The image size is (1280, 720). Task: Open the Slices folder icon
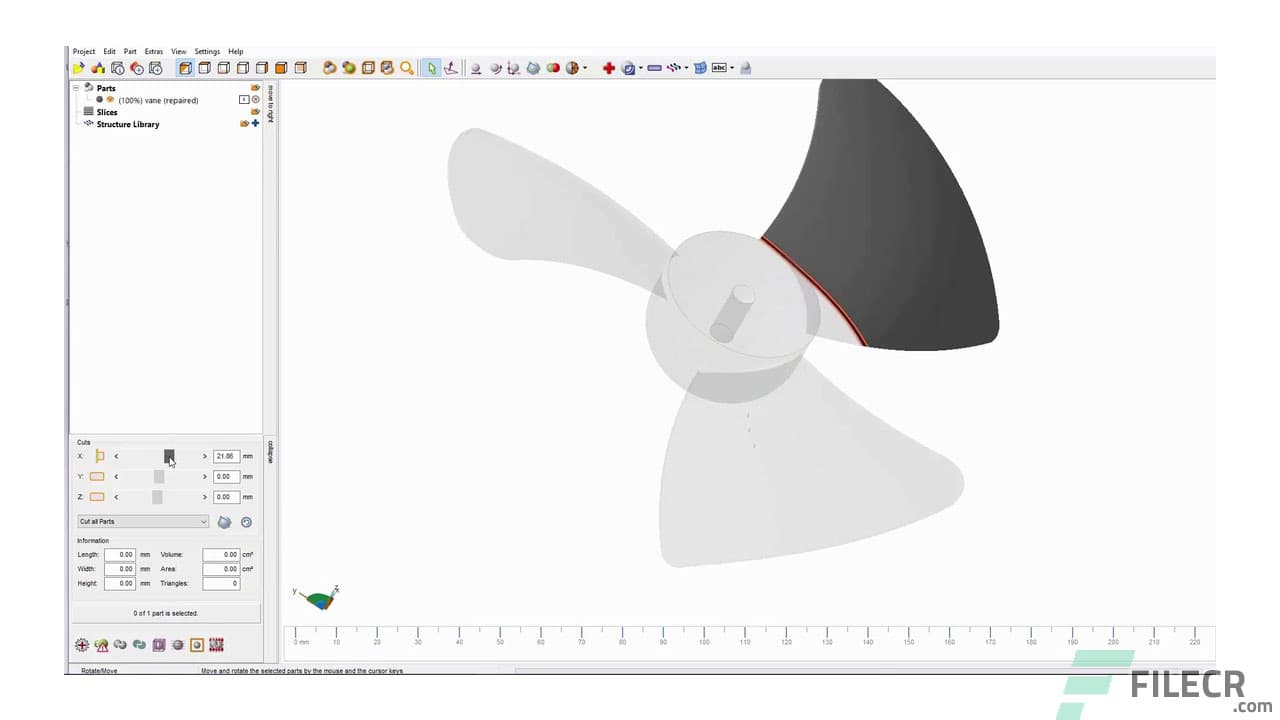[255, 112]
